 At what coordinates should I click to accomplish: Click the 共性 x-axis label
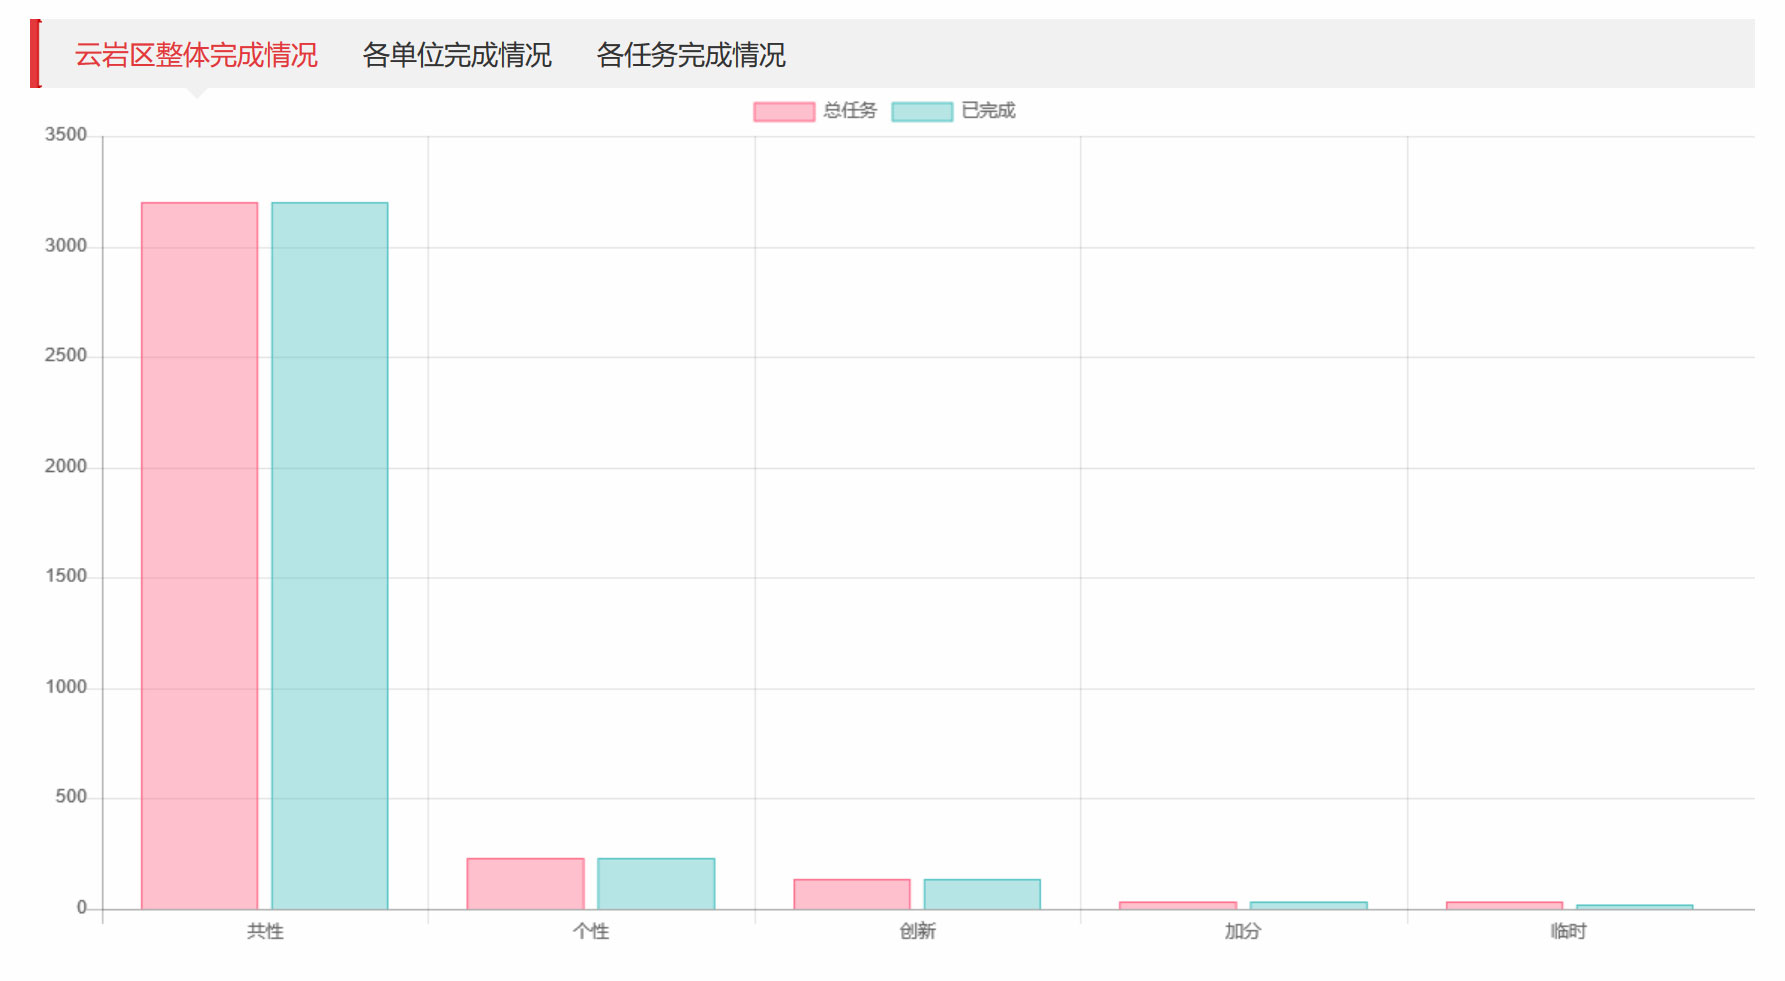point(265,931)
